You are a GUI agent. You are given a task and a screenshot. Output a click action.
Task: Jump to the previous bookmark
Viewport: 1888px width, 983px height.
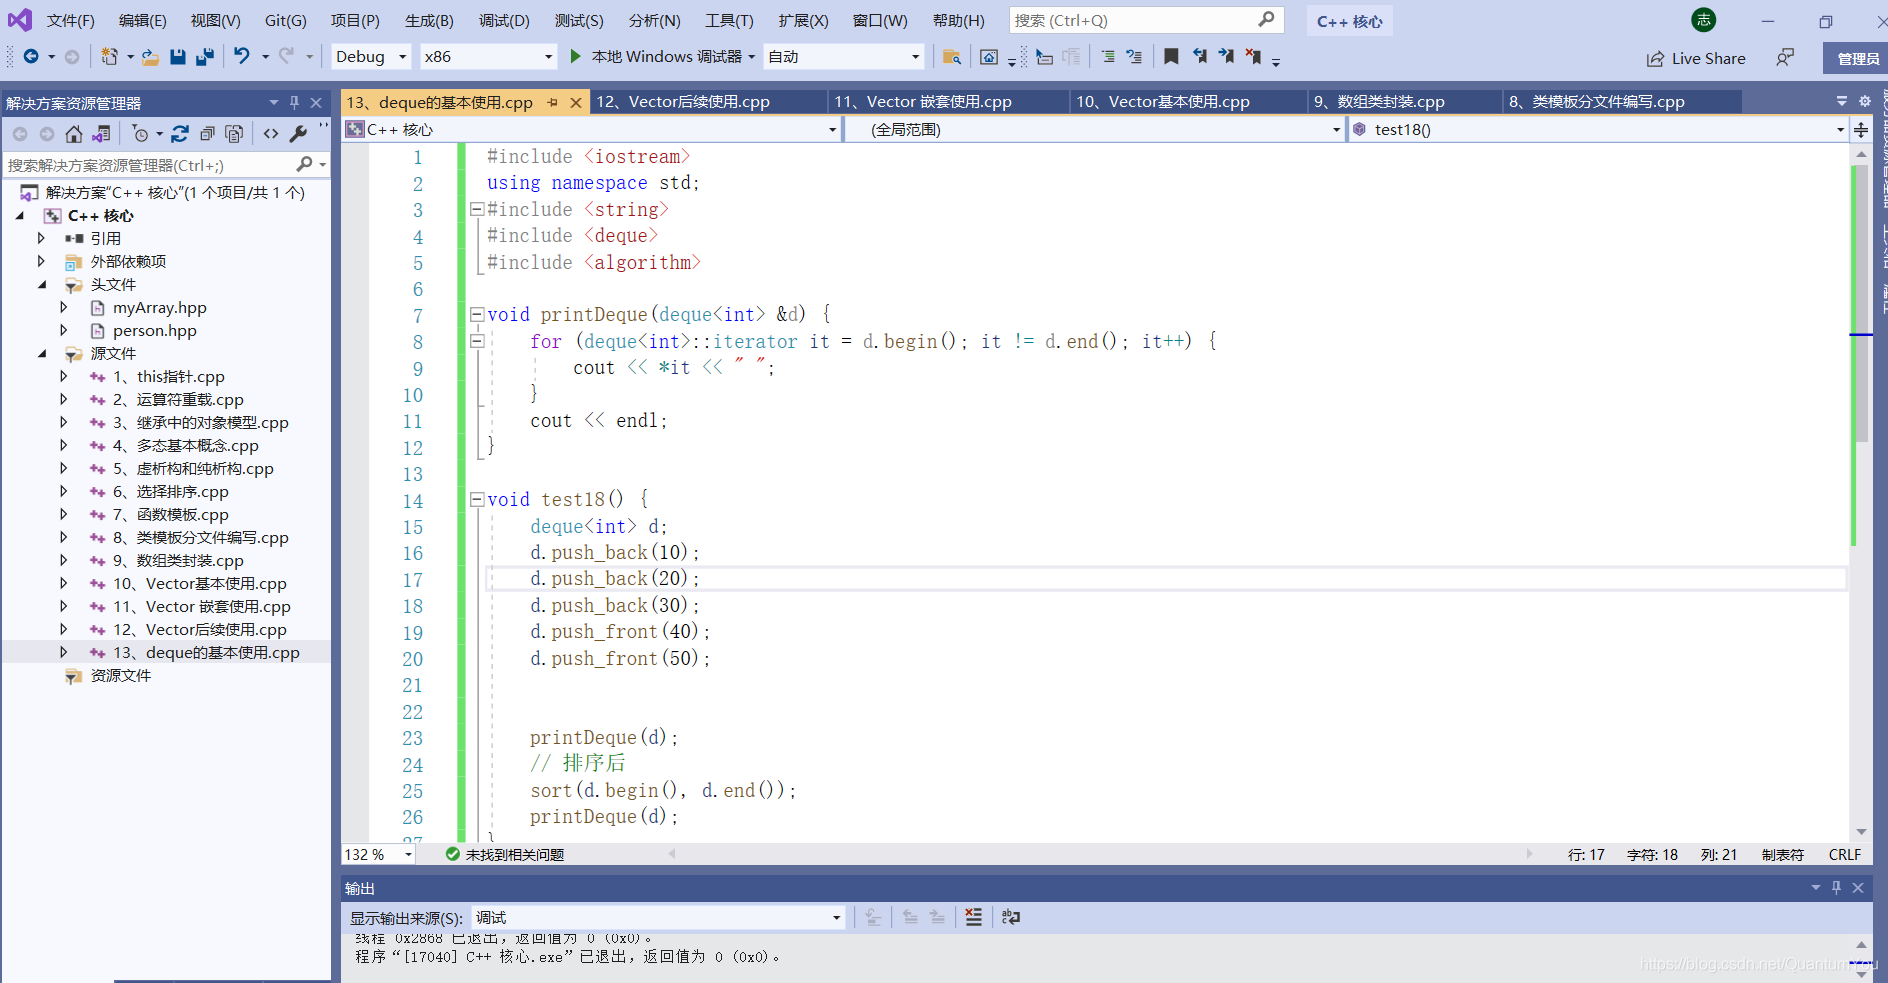[x=1199, y=57]
